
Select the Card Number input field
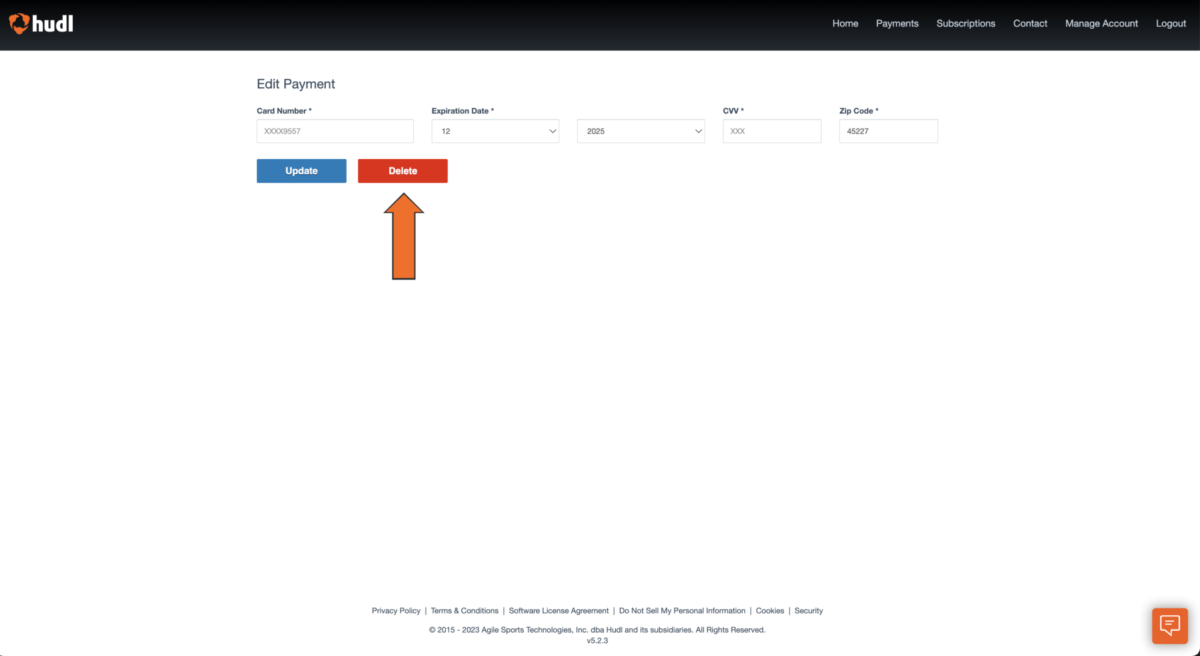335,130
